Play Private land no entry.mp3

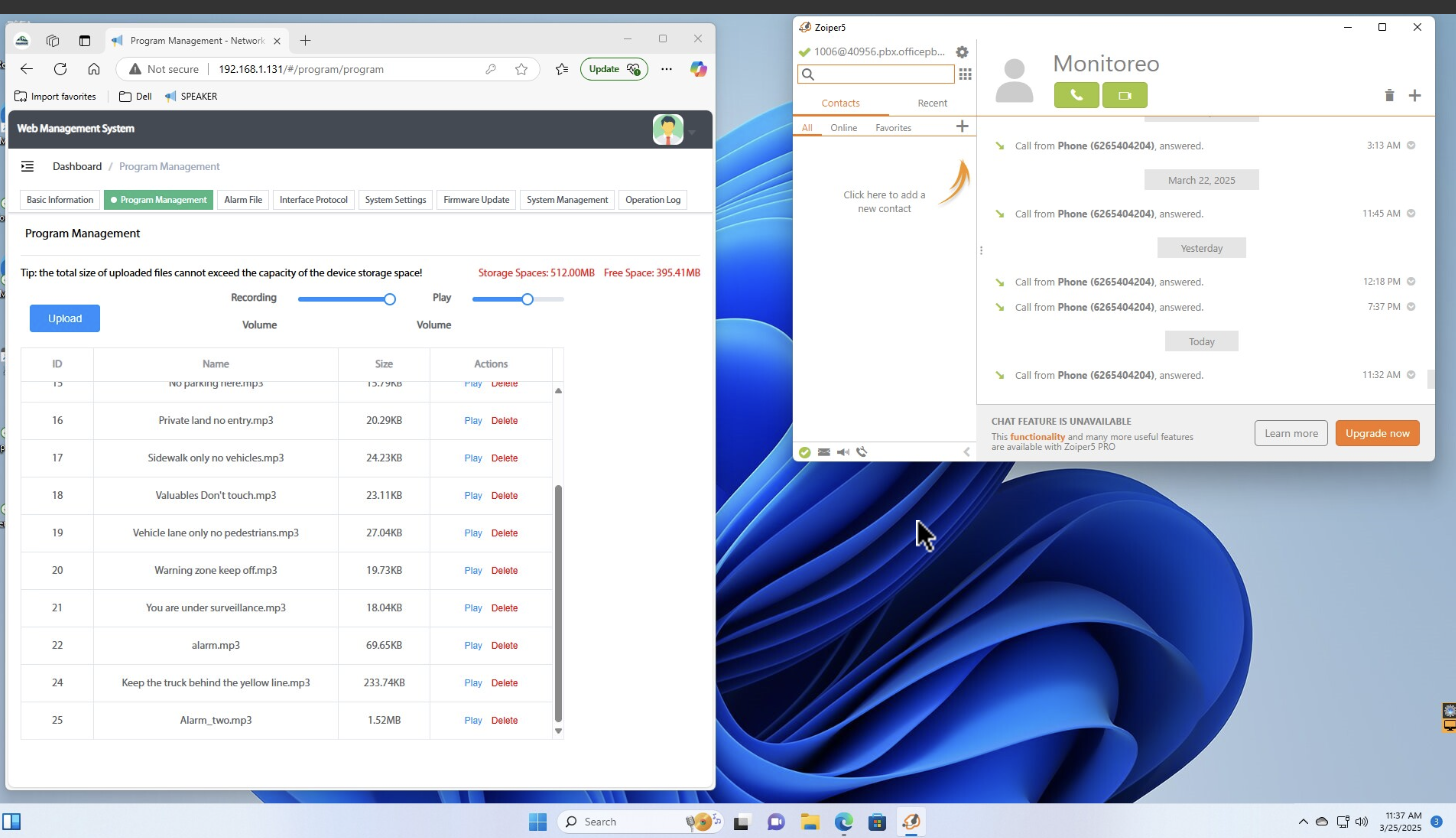coord(473,421)
